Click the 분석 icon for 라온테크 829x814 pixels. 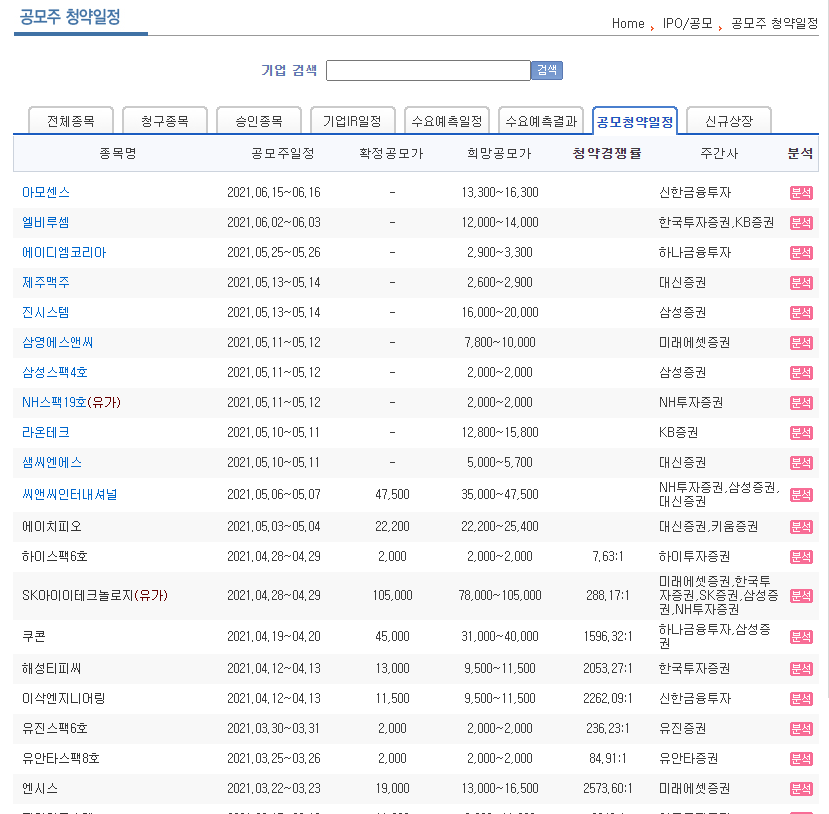801,433
